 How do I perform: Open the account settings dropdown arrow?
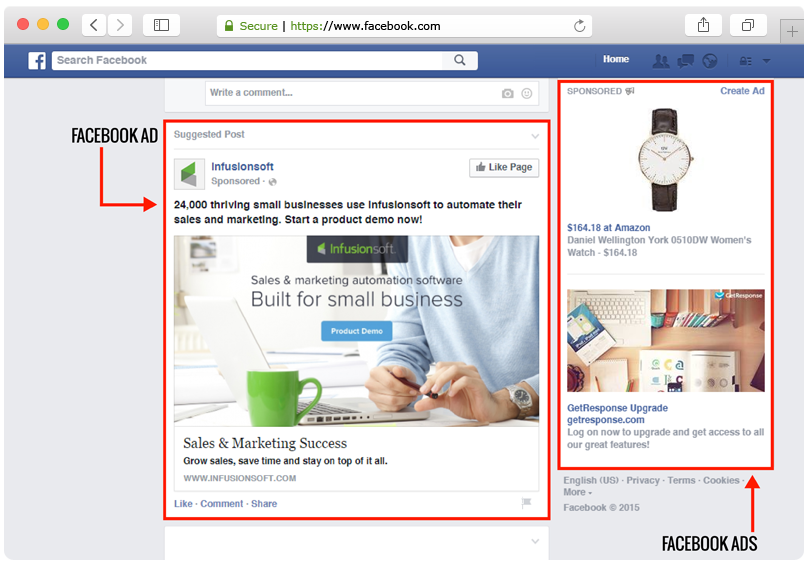pos(766,61)
